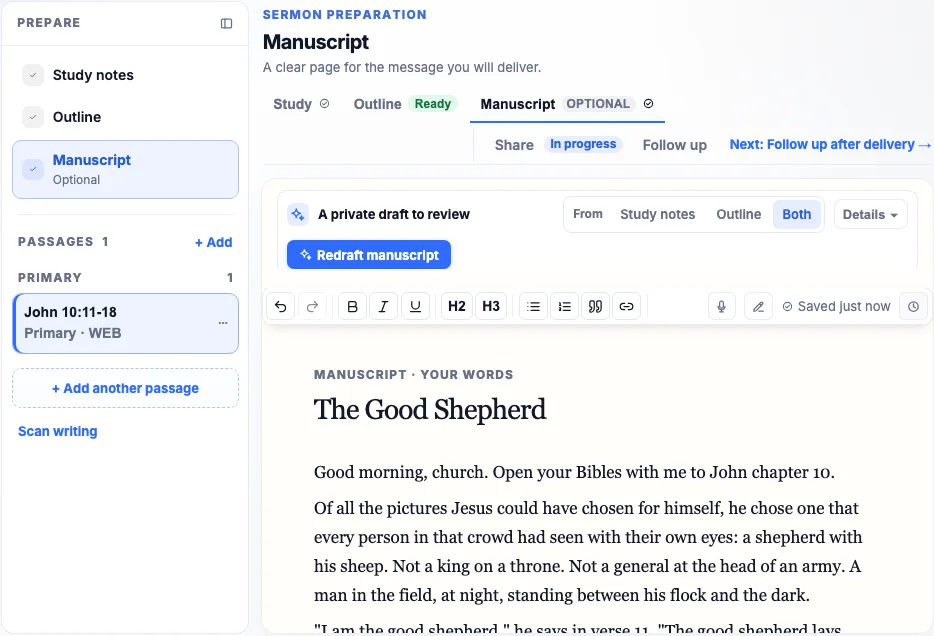Image resolution: width=934 pixels, height=636 pixels.
Task: Toggle the Outline checkmark in sidebar
Action: coord(33,117)
